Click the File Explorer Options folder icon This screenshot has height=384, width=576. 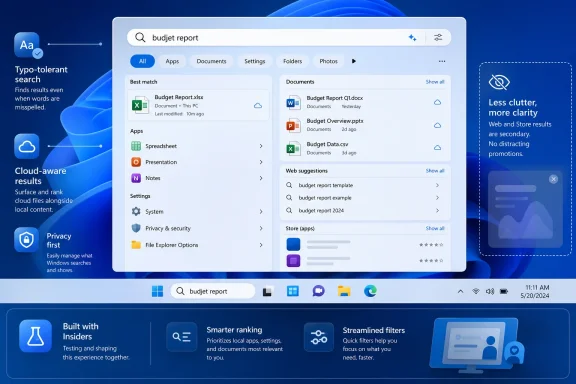click(x=136, y=245)
